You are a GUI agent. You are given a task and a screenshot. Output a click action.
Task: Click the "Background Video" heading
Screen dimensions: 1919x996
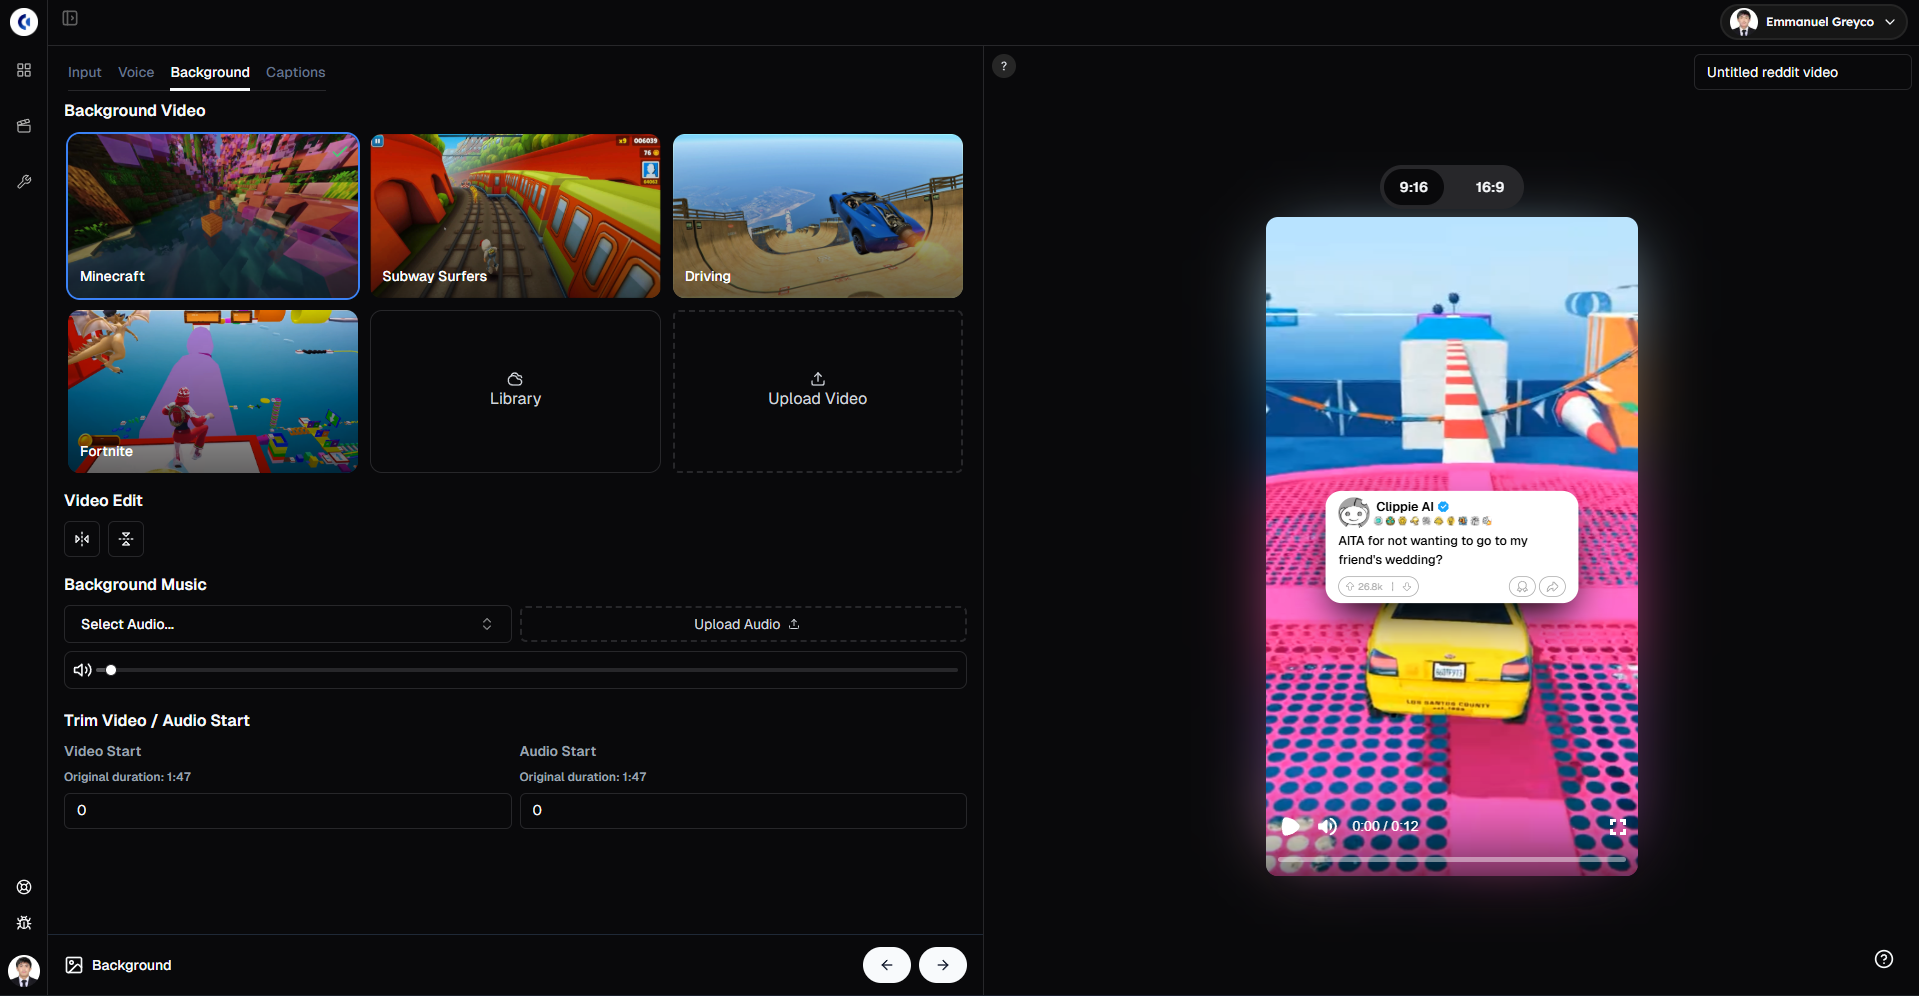coord(135,110)
